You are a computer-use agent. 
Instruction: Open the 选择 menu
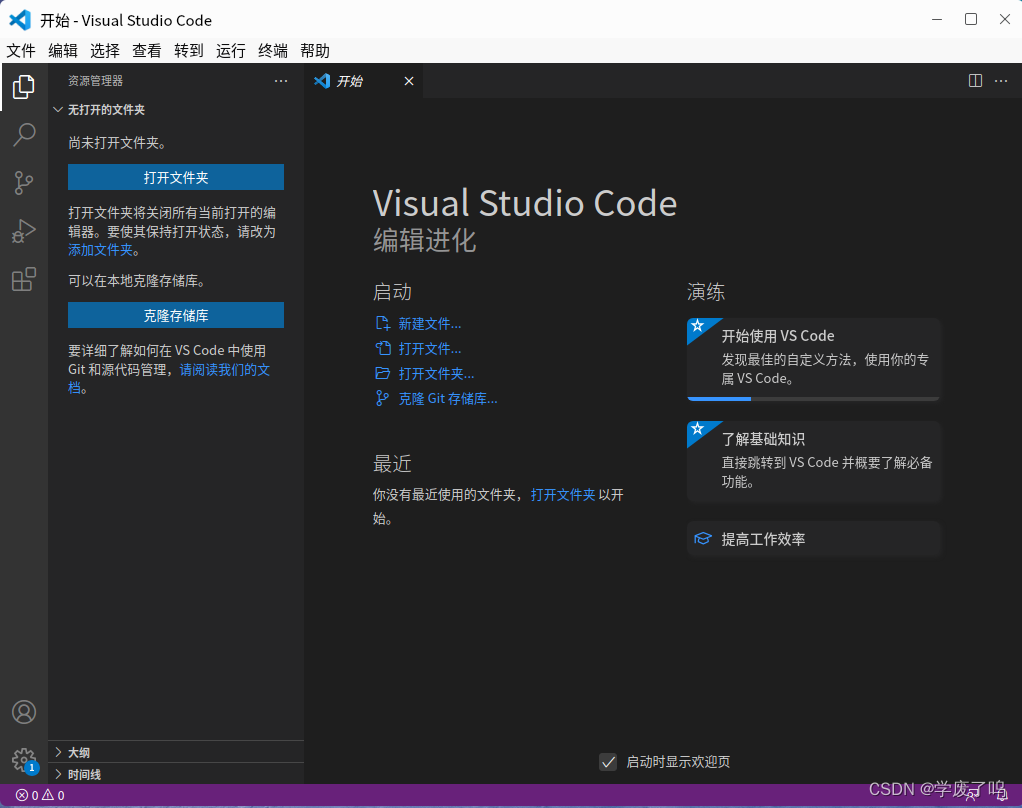point(105,51)
